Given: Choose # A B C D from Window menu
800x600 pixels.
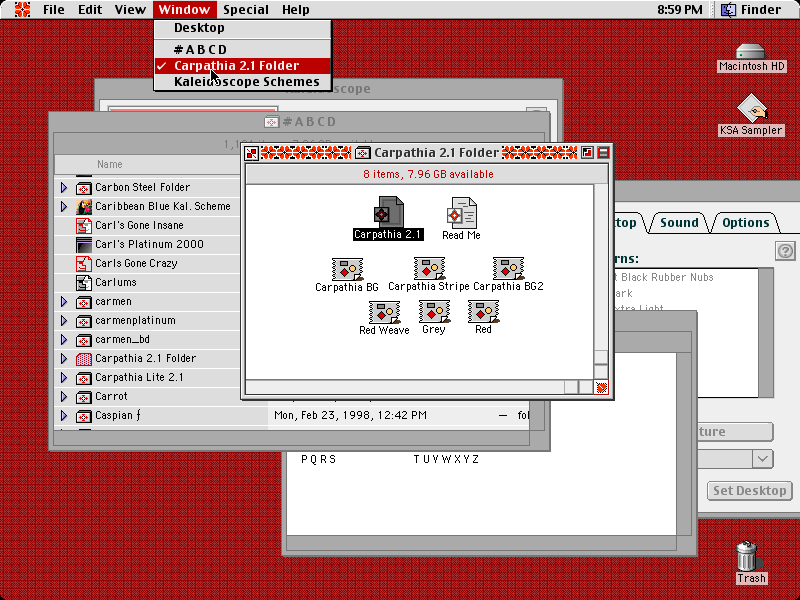Looking at the screenshot, I should [x=243, y=49].
